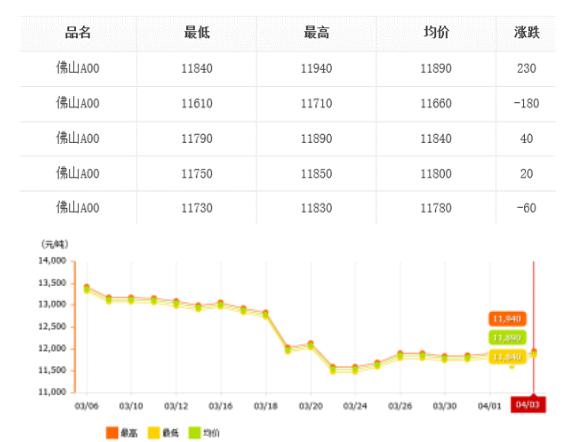Click the 12,000 y-axis label
This screenshot has width=573, height=442.
pyautogui.click(x=53, y=348)
